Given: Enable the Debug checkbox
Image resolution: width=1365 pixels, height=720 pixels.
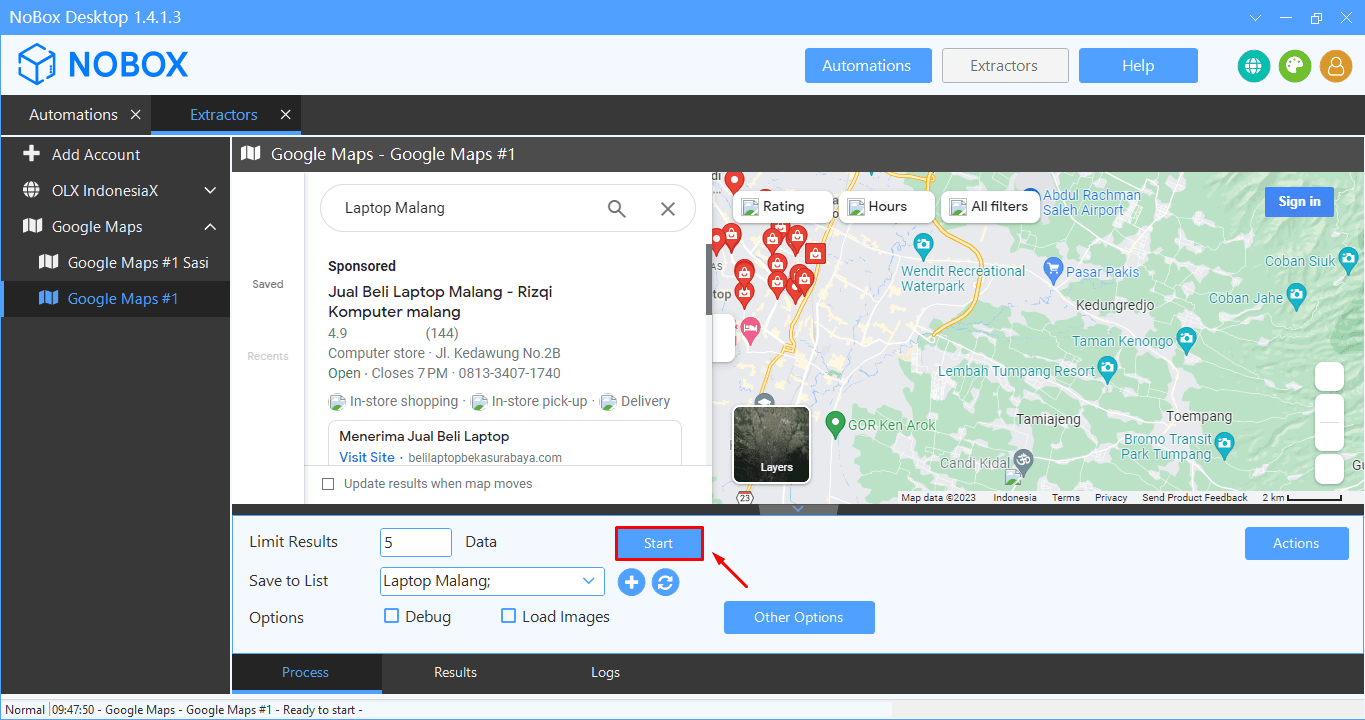Looking at the screenshot, I should pyautogui.click(x=392, y=616).
